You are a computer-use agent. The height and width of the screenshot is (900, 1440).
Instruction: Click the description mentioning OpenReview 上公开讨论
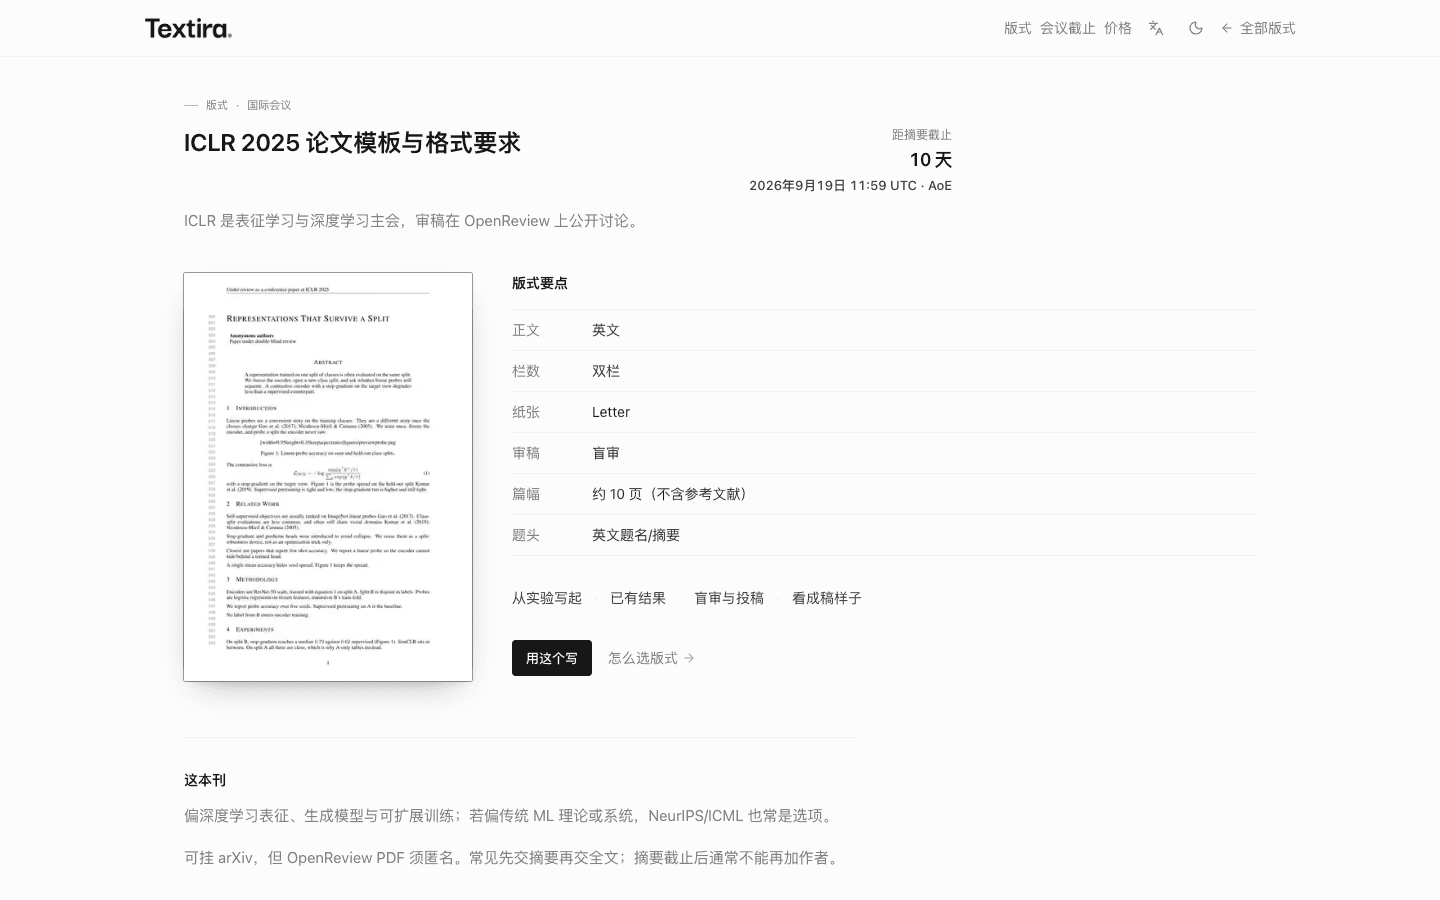(414, 221)
